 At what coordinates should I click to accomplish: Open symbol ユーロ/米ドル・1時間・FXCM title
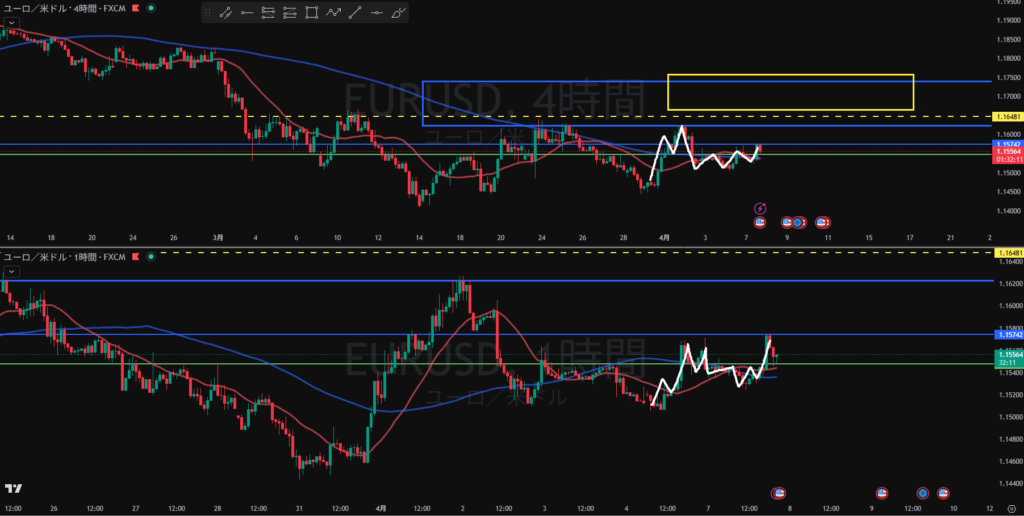click(64, 257)
